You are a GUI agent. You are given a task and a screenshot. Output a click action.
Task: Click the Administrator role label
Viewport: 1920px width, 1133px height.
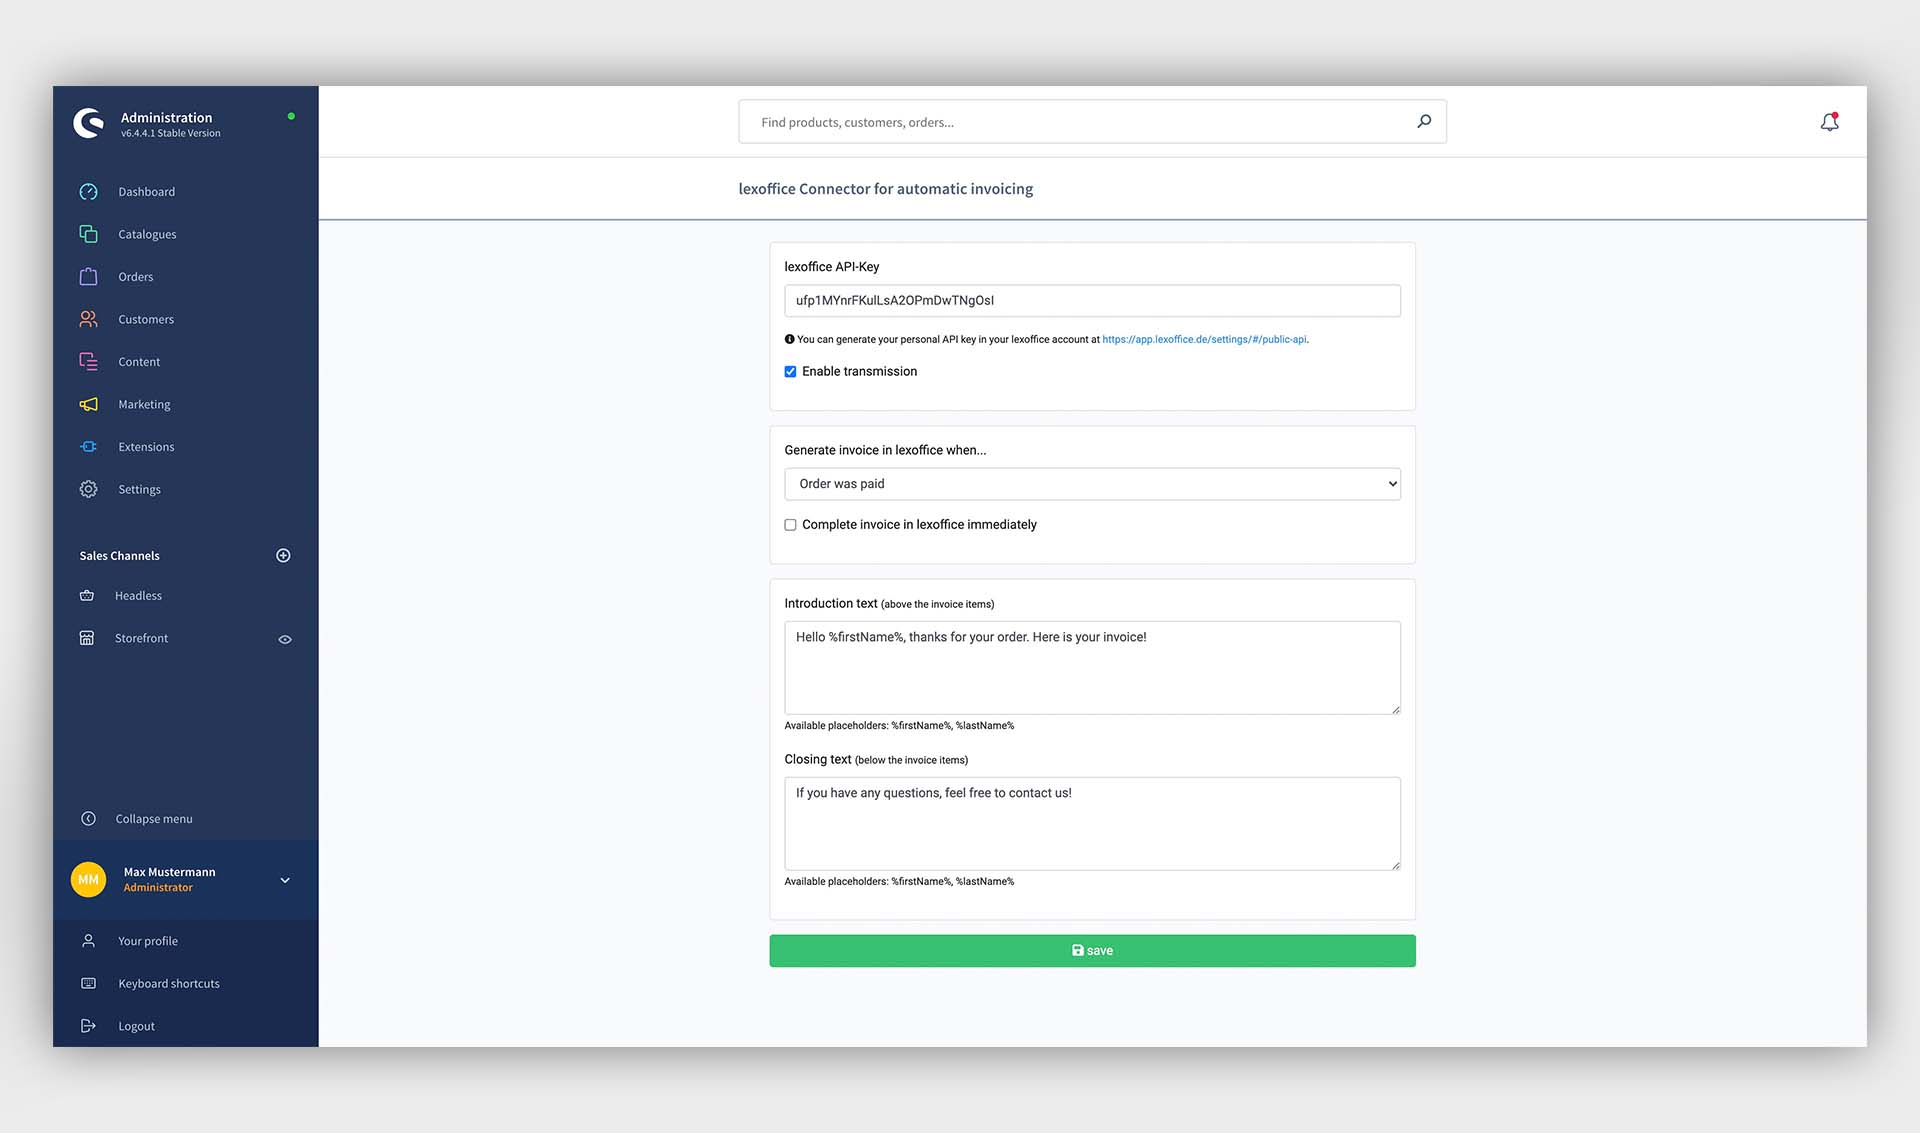158,888
